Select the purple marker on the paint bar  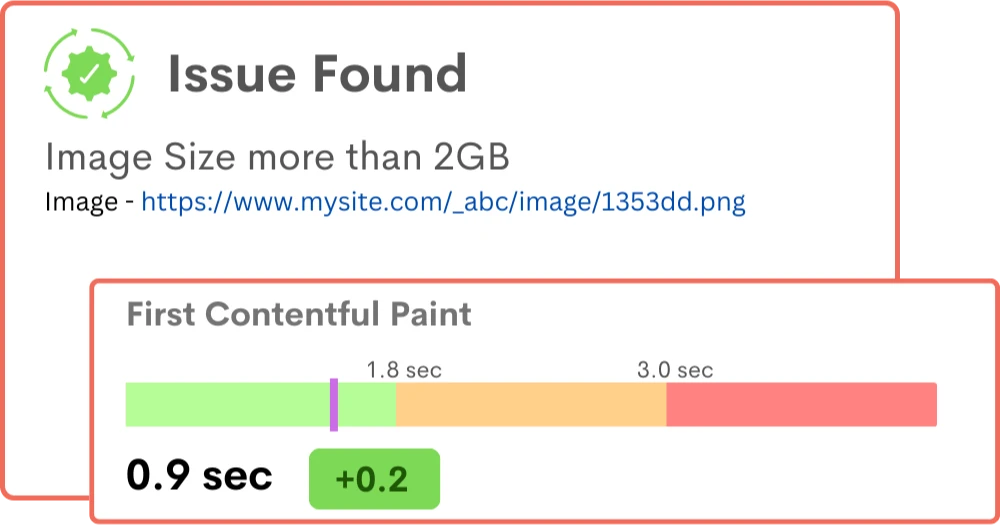click(333, 405)
